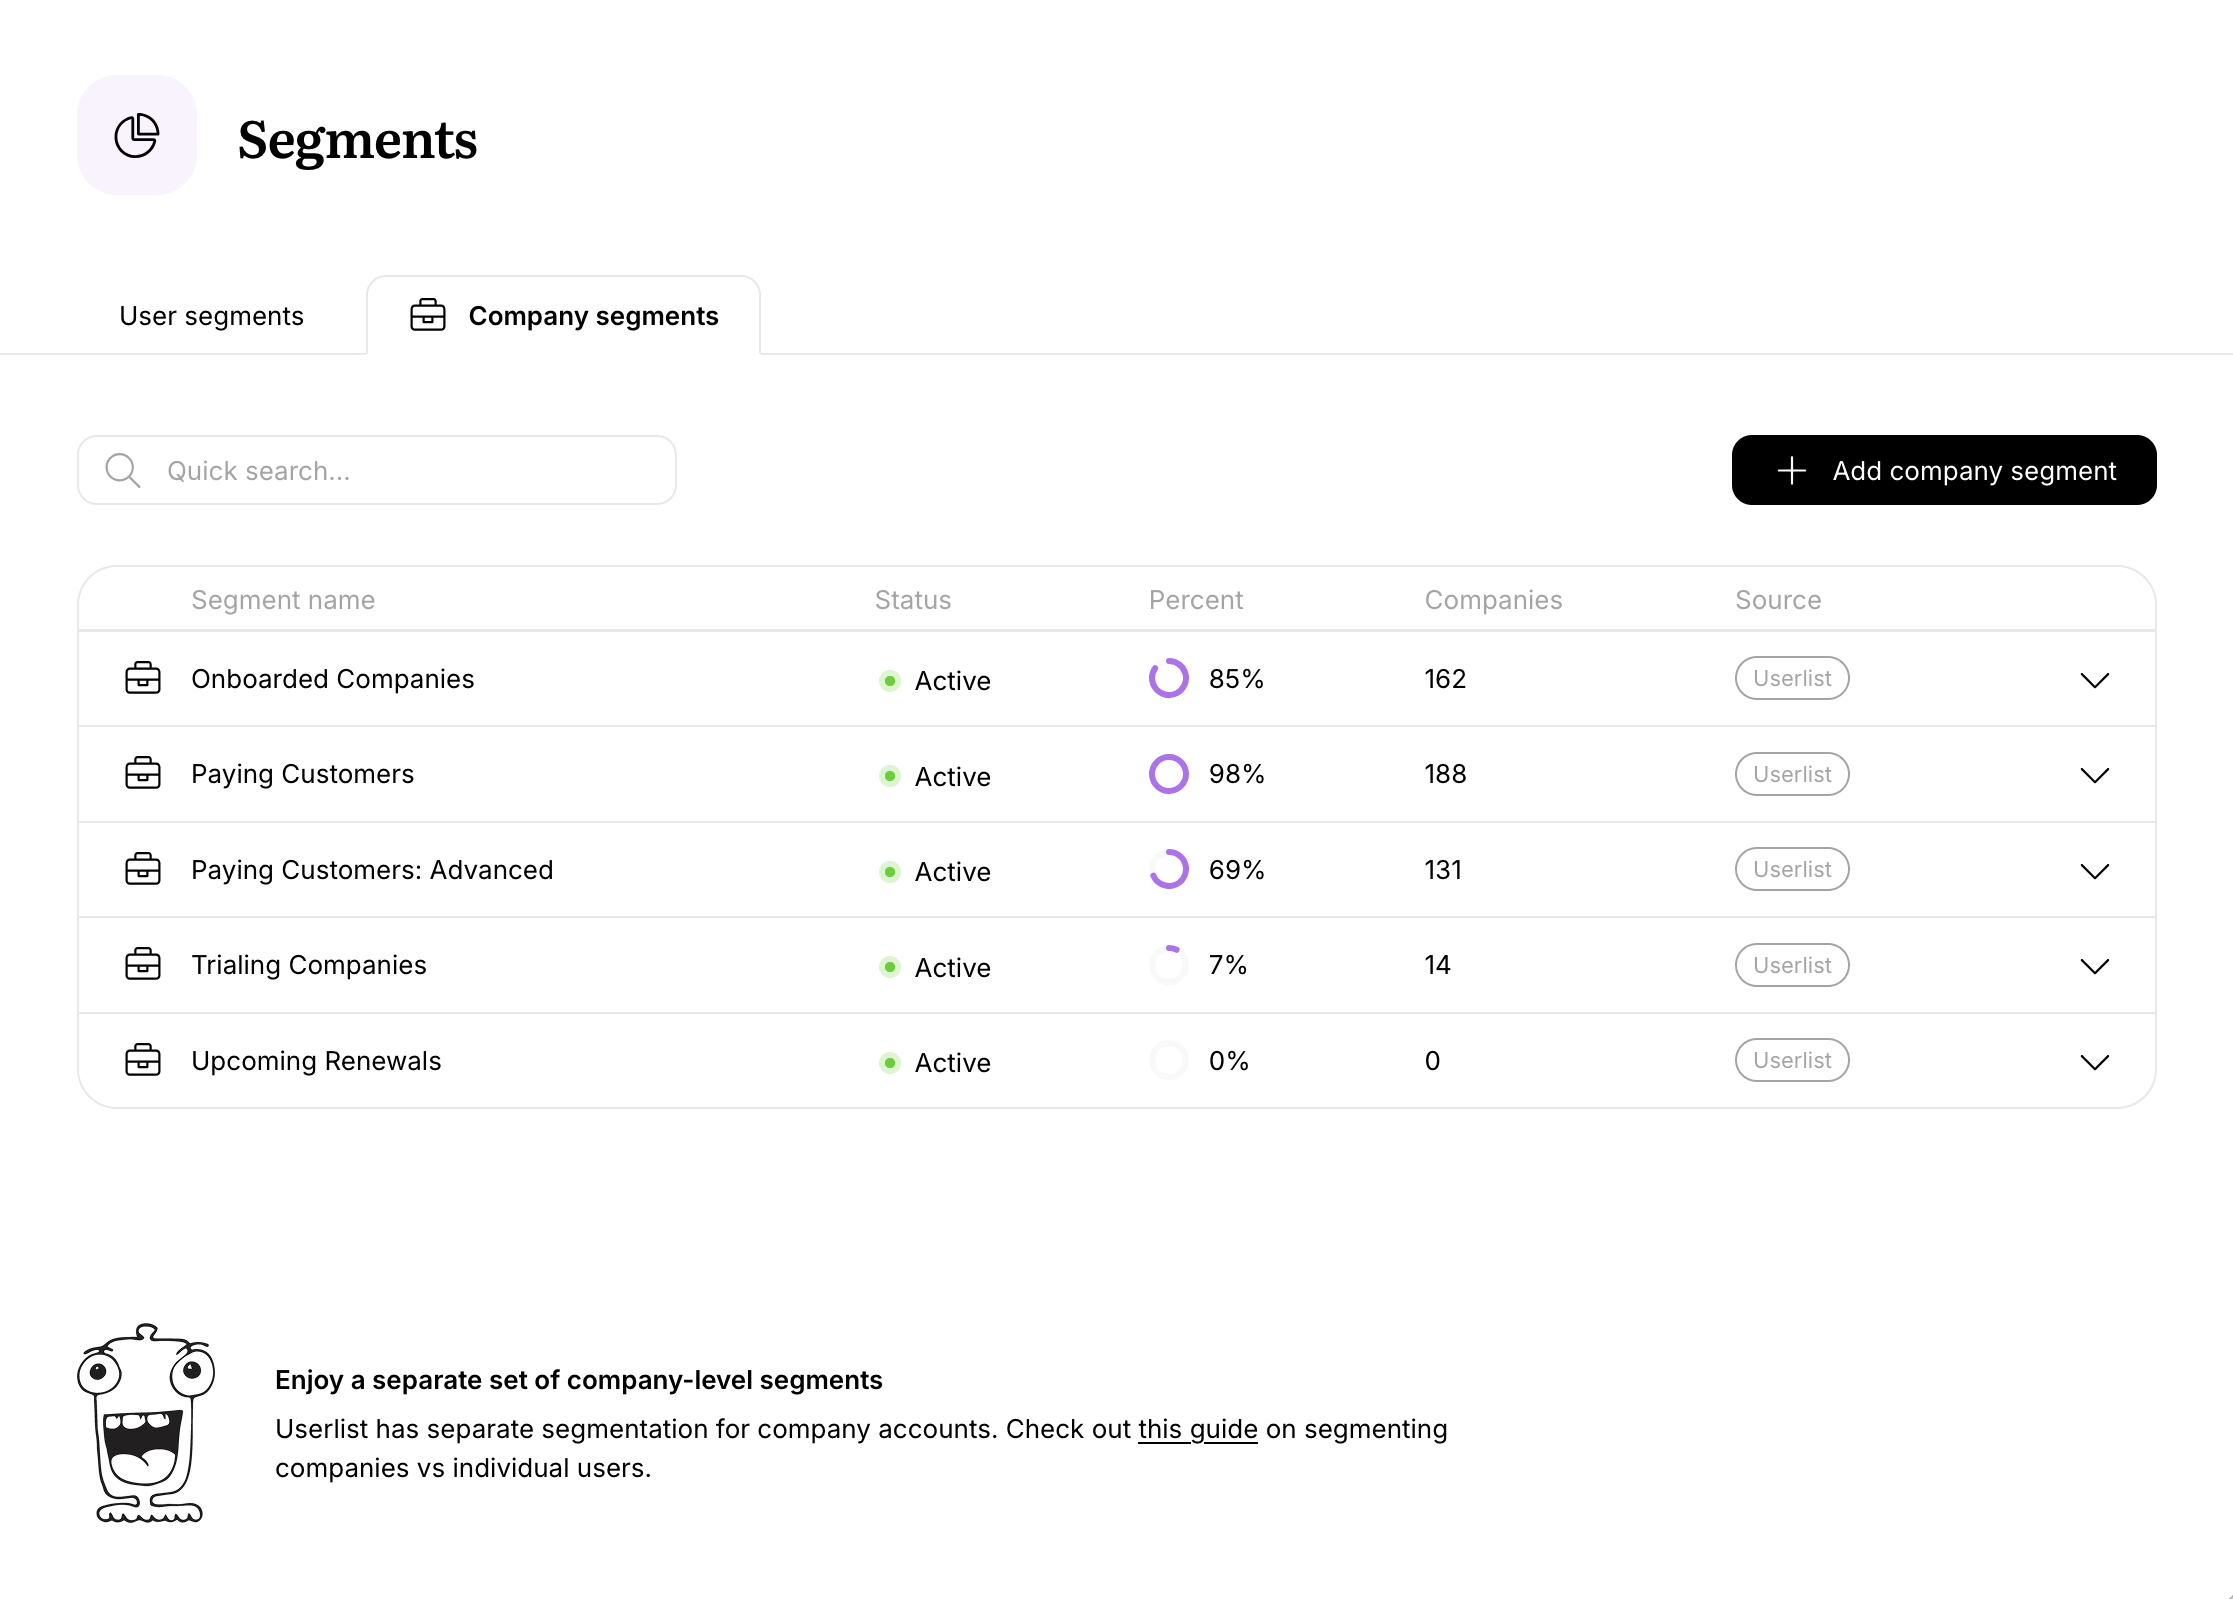
Task: Click the green Active status dot for Onboarded Companies
Action: tap(889, 680)
